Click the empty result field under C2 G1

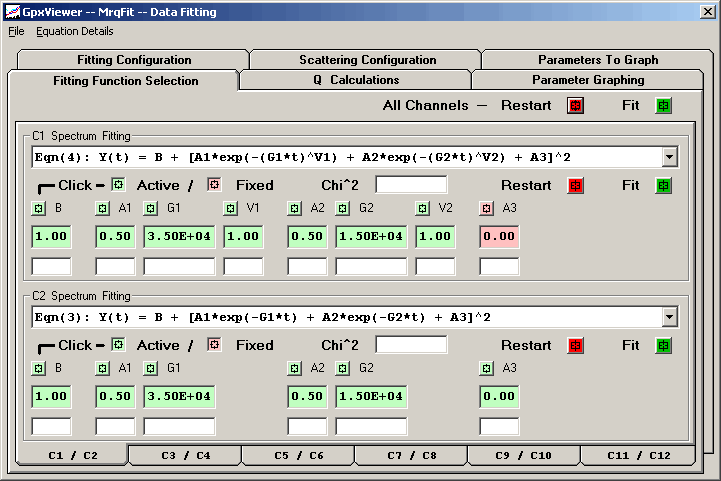(x=179, y=426)
